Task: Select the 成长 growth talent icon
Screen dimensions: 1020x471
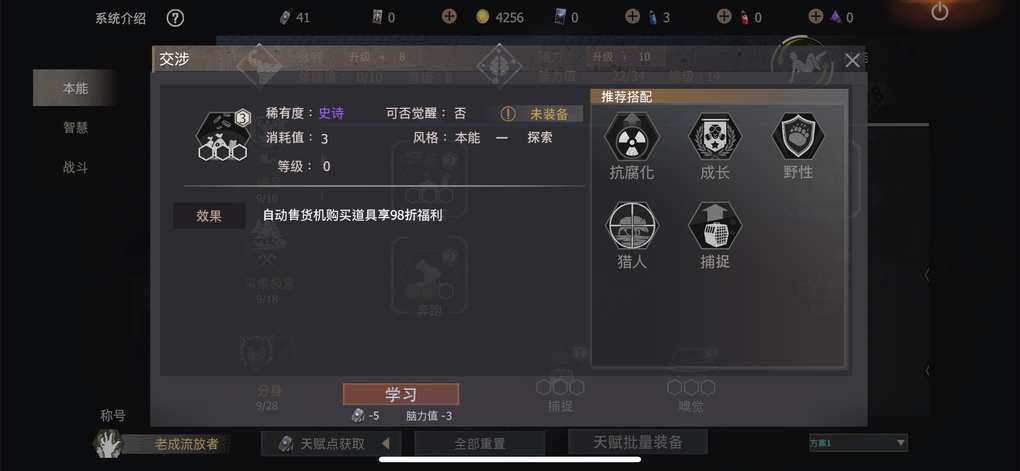Action: 715,137
